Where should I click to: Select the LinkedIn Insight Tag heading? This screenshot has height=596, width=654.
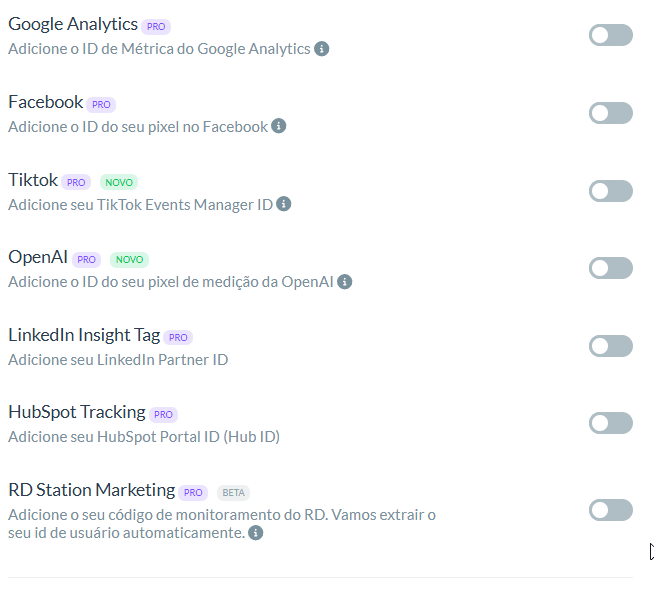84,335
